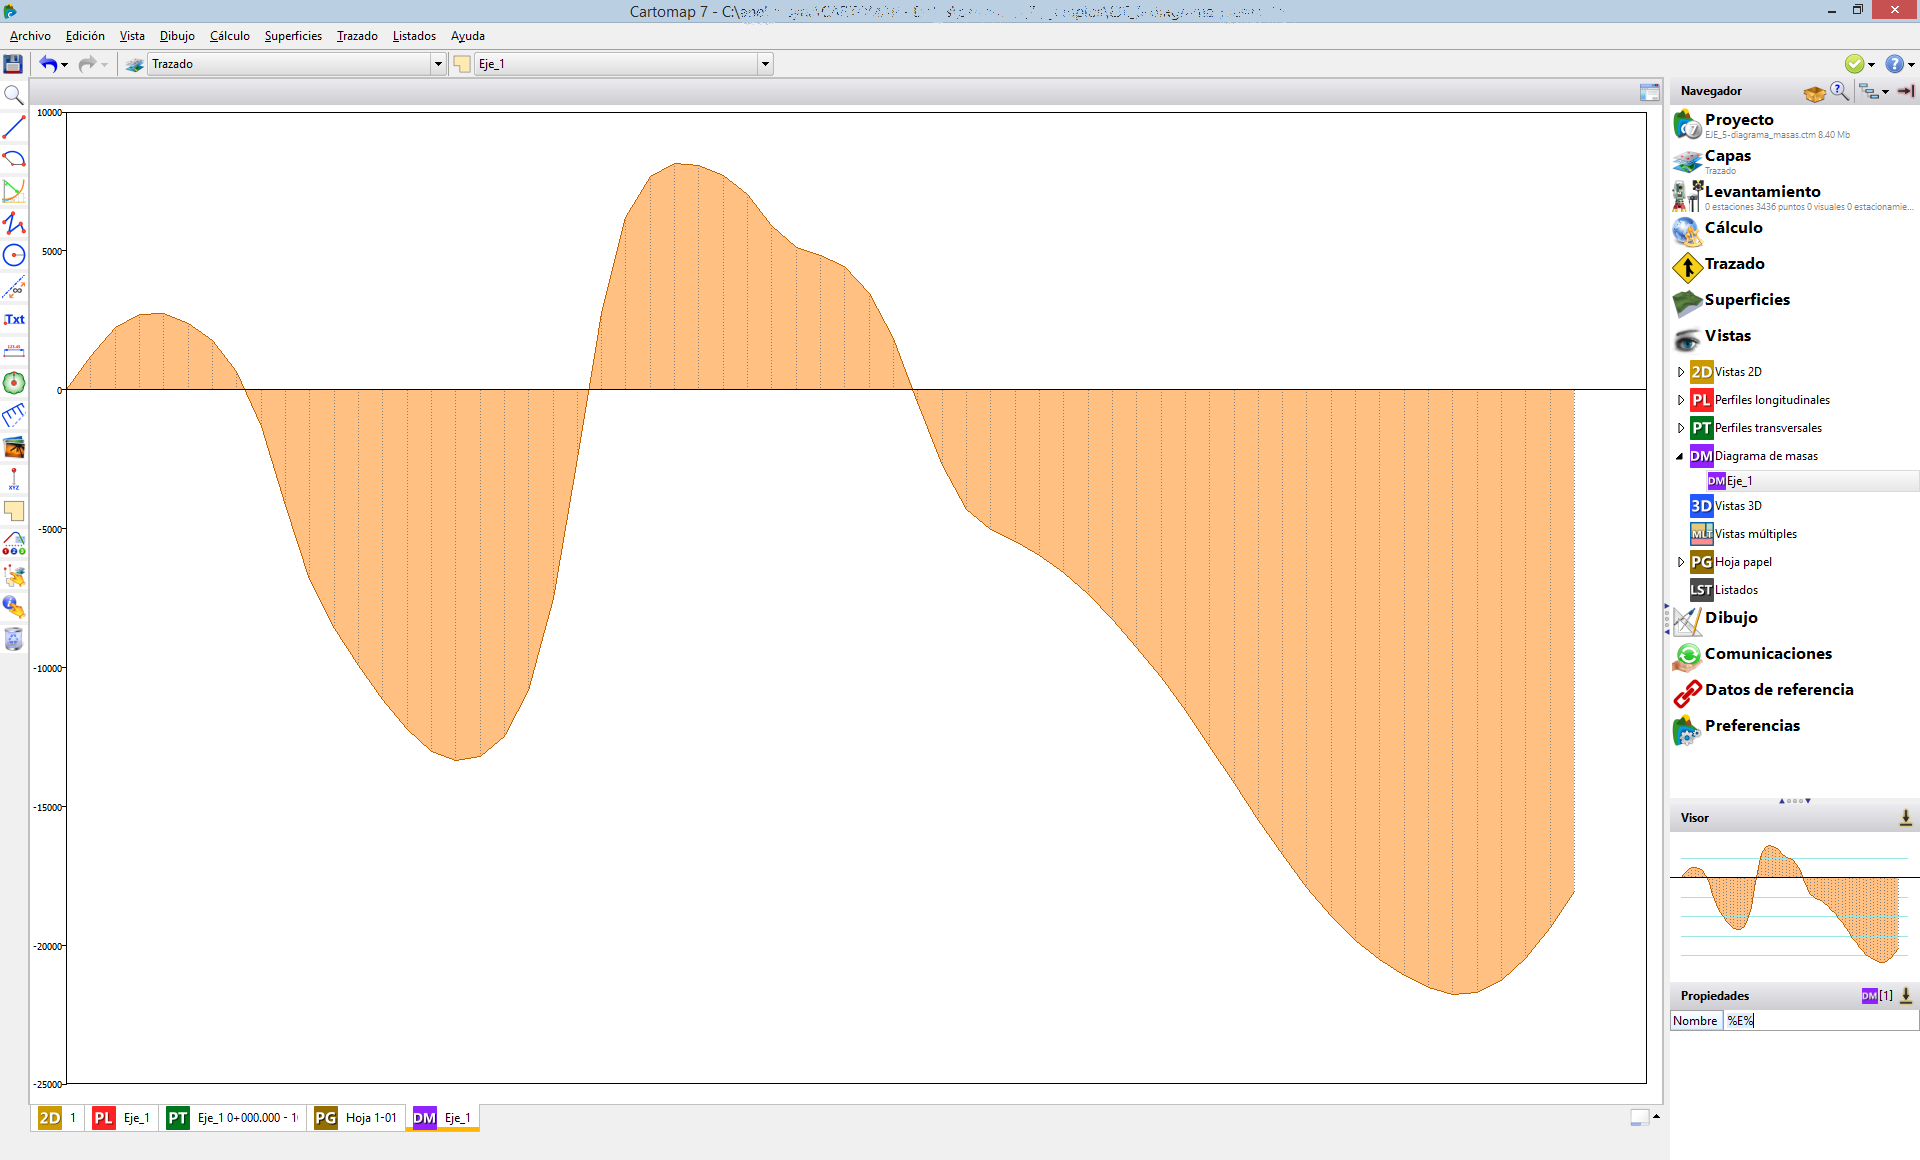Expand the Perfiles longitudinales tree node
The width and height of the screenshot is (1920, 1160).
1681,400
